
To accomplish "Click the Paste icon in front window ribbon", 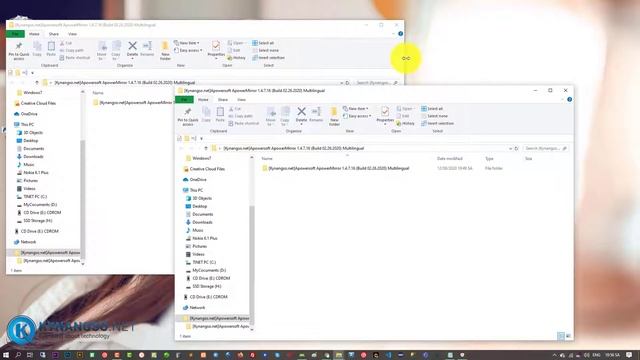I will [220, 115].
